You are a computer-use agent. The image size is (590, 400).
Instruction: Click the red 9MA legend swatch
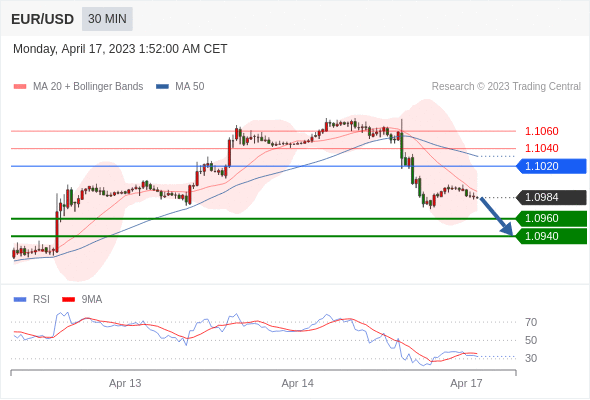(68, 300)
